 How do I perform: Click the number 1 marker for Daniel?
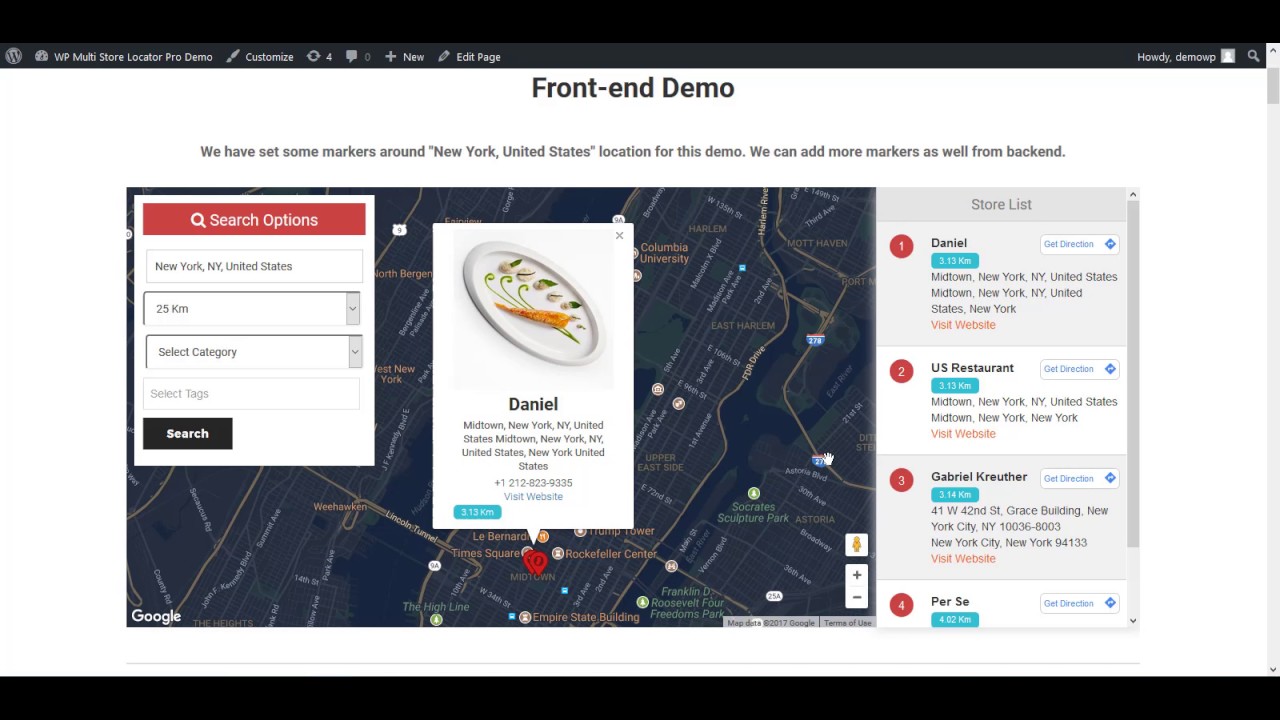click(901, 246)
